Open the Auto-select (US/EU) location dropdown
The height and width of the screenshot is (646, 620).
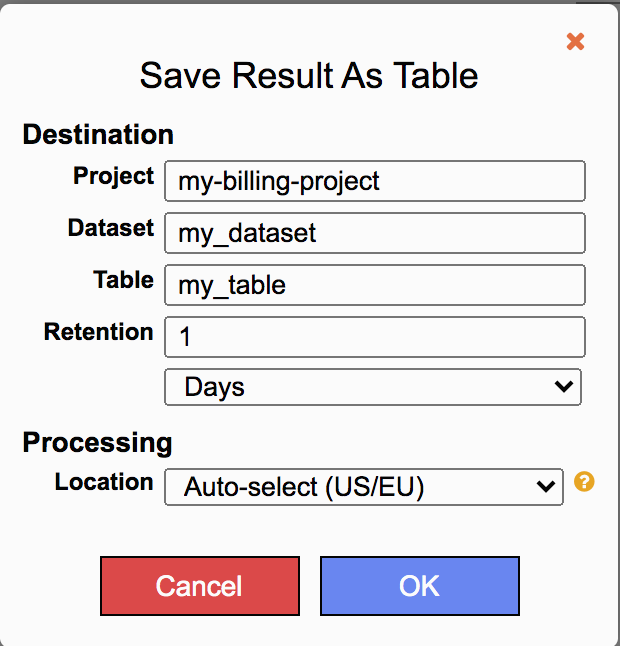tap(363, 487)
